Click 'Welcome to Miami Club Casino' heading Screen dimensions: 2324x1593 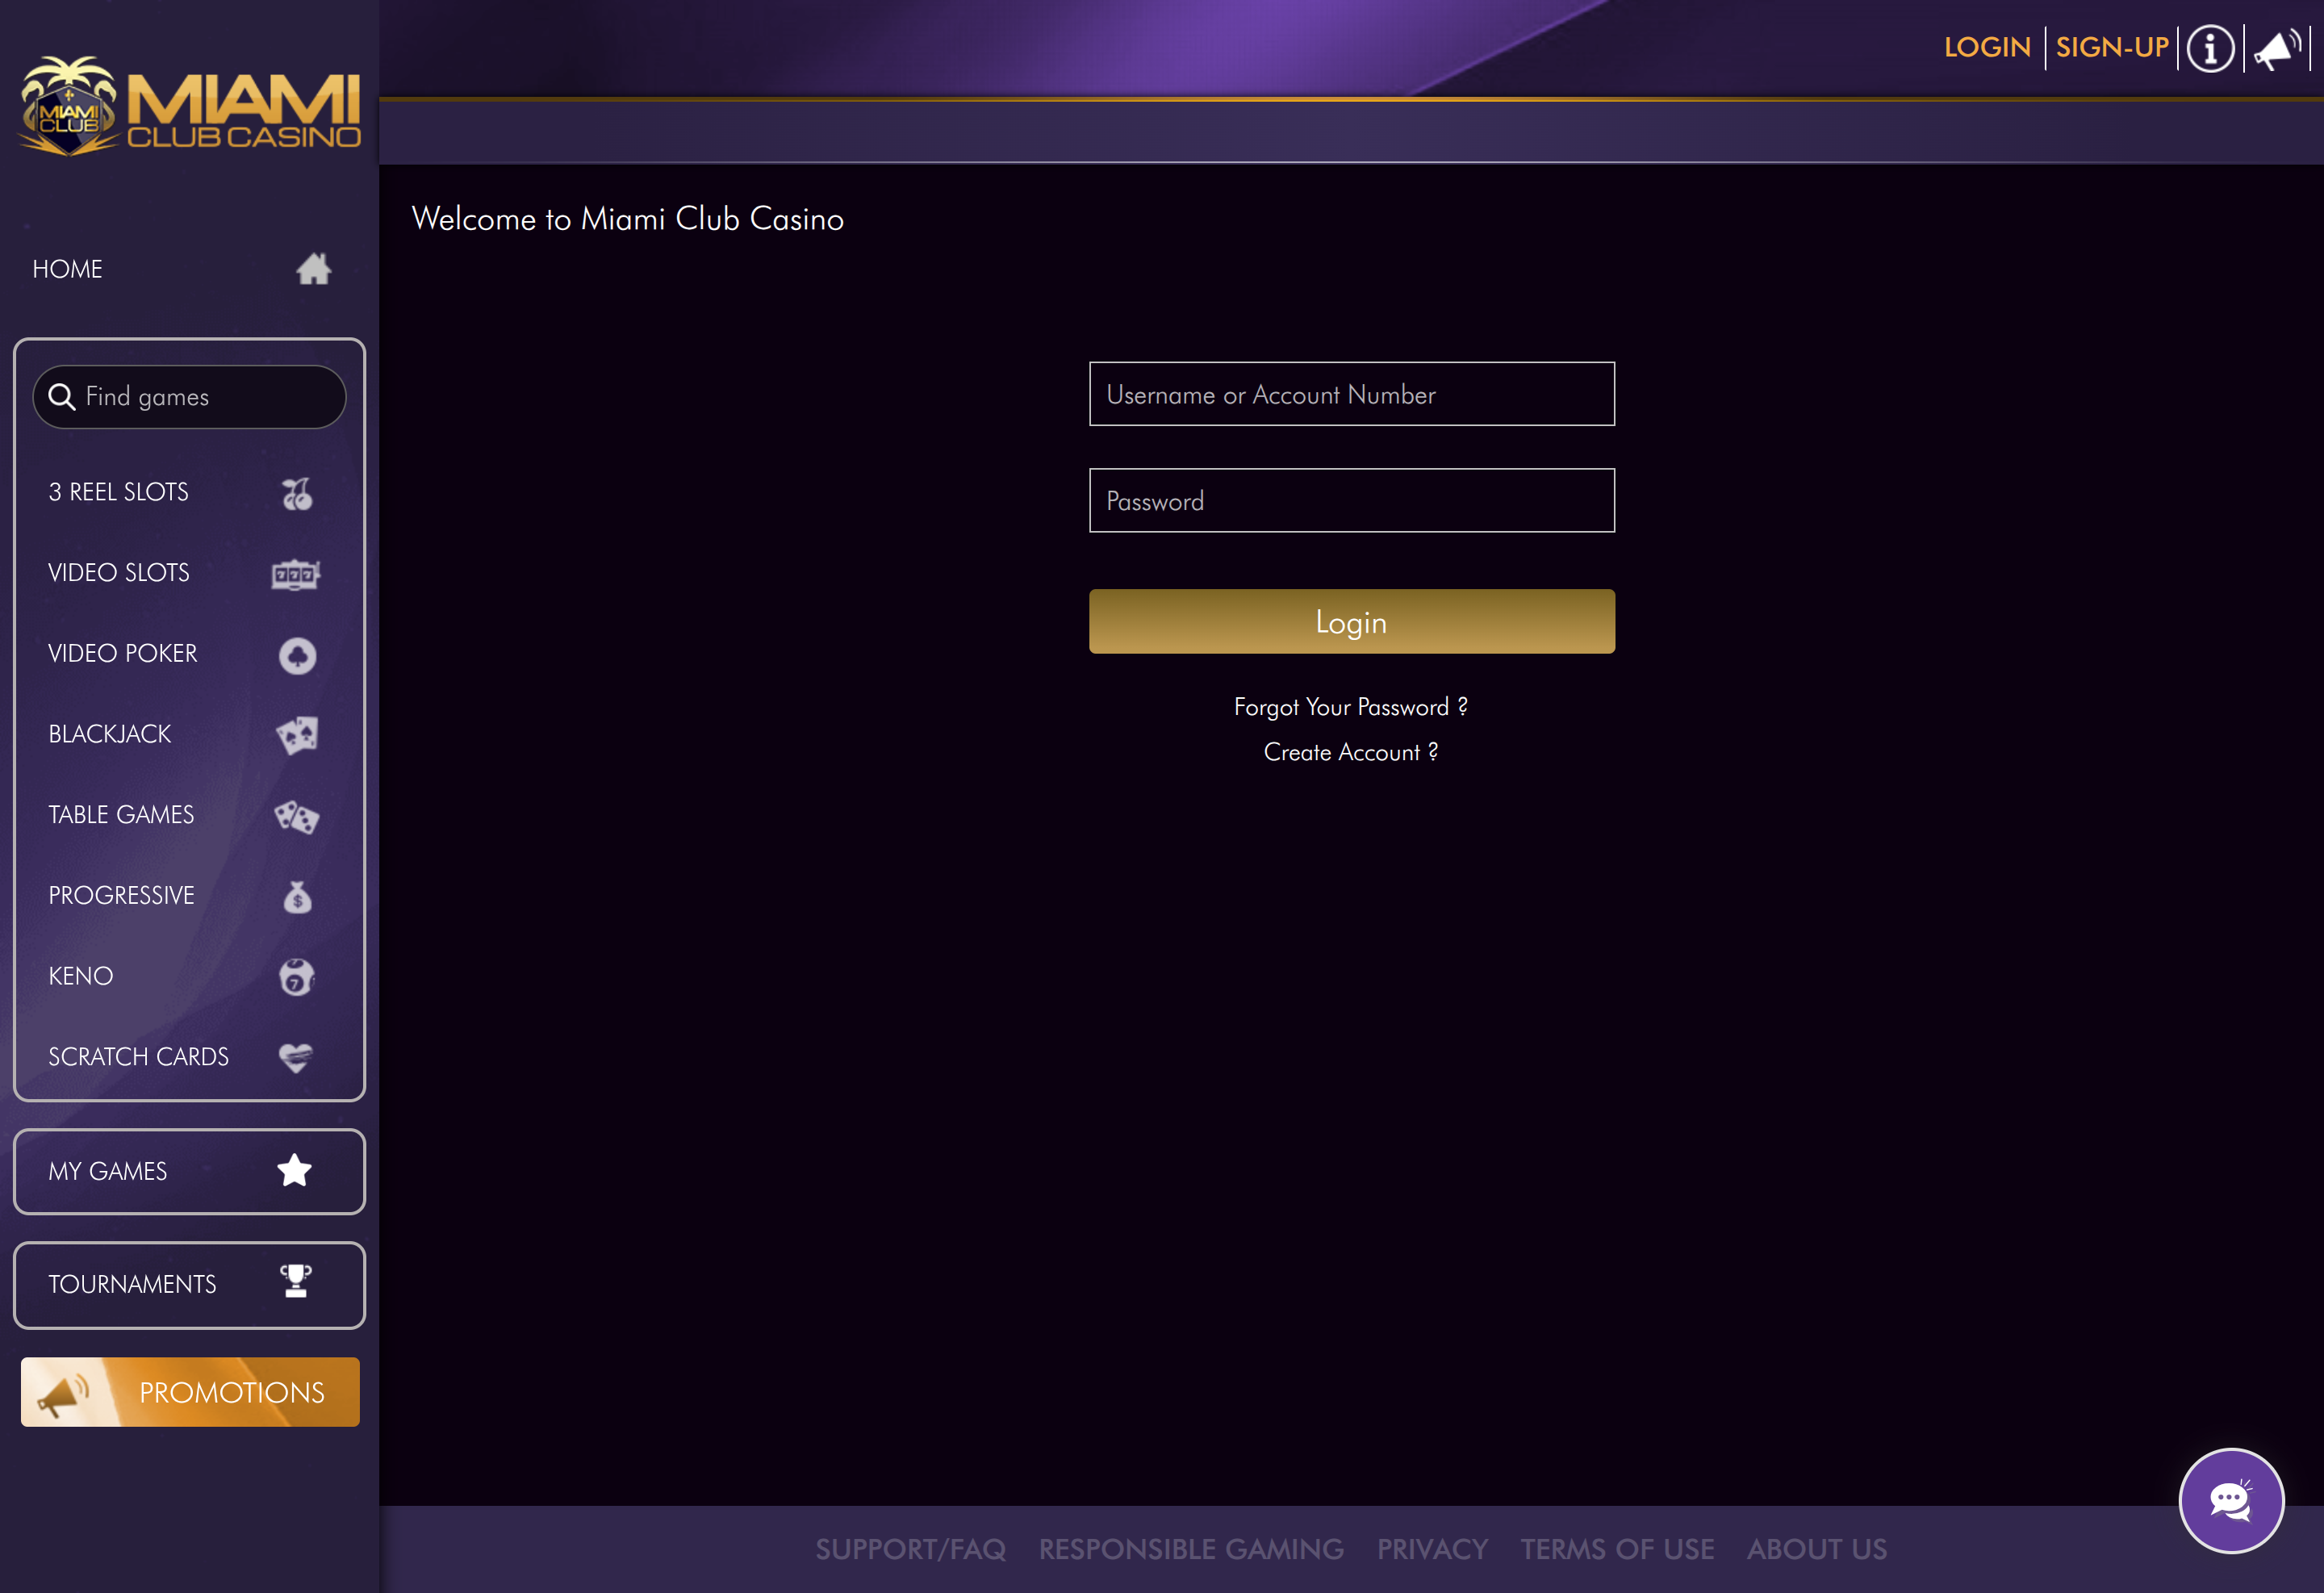628,219
